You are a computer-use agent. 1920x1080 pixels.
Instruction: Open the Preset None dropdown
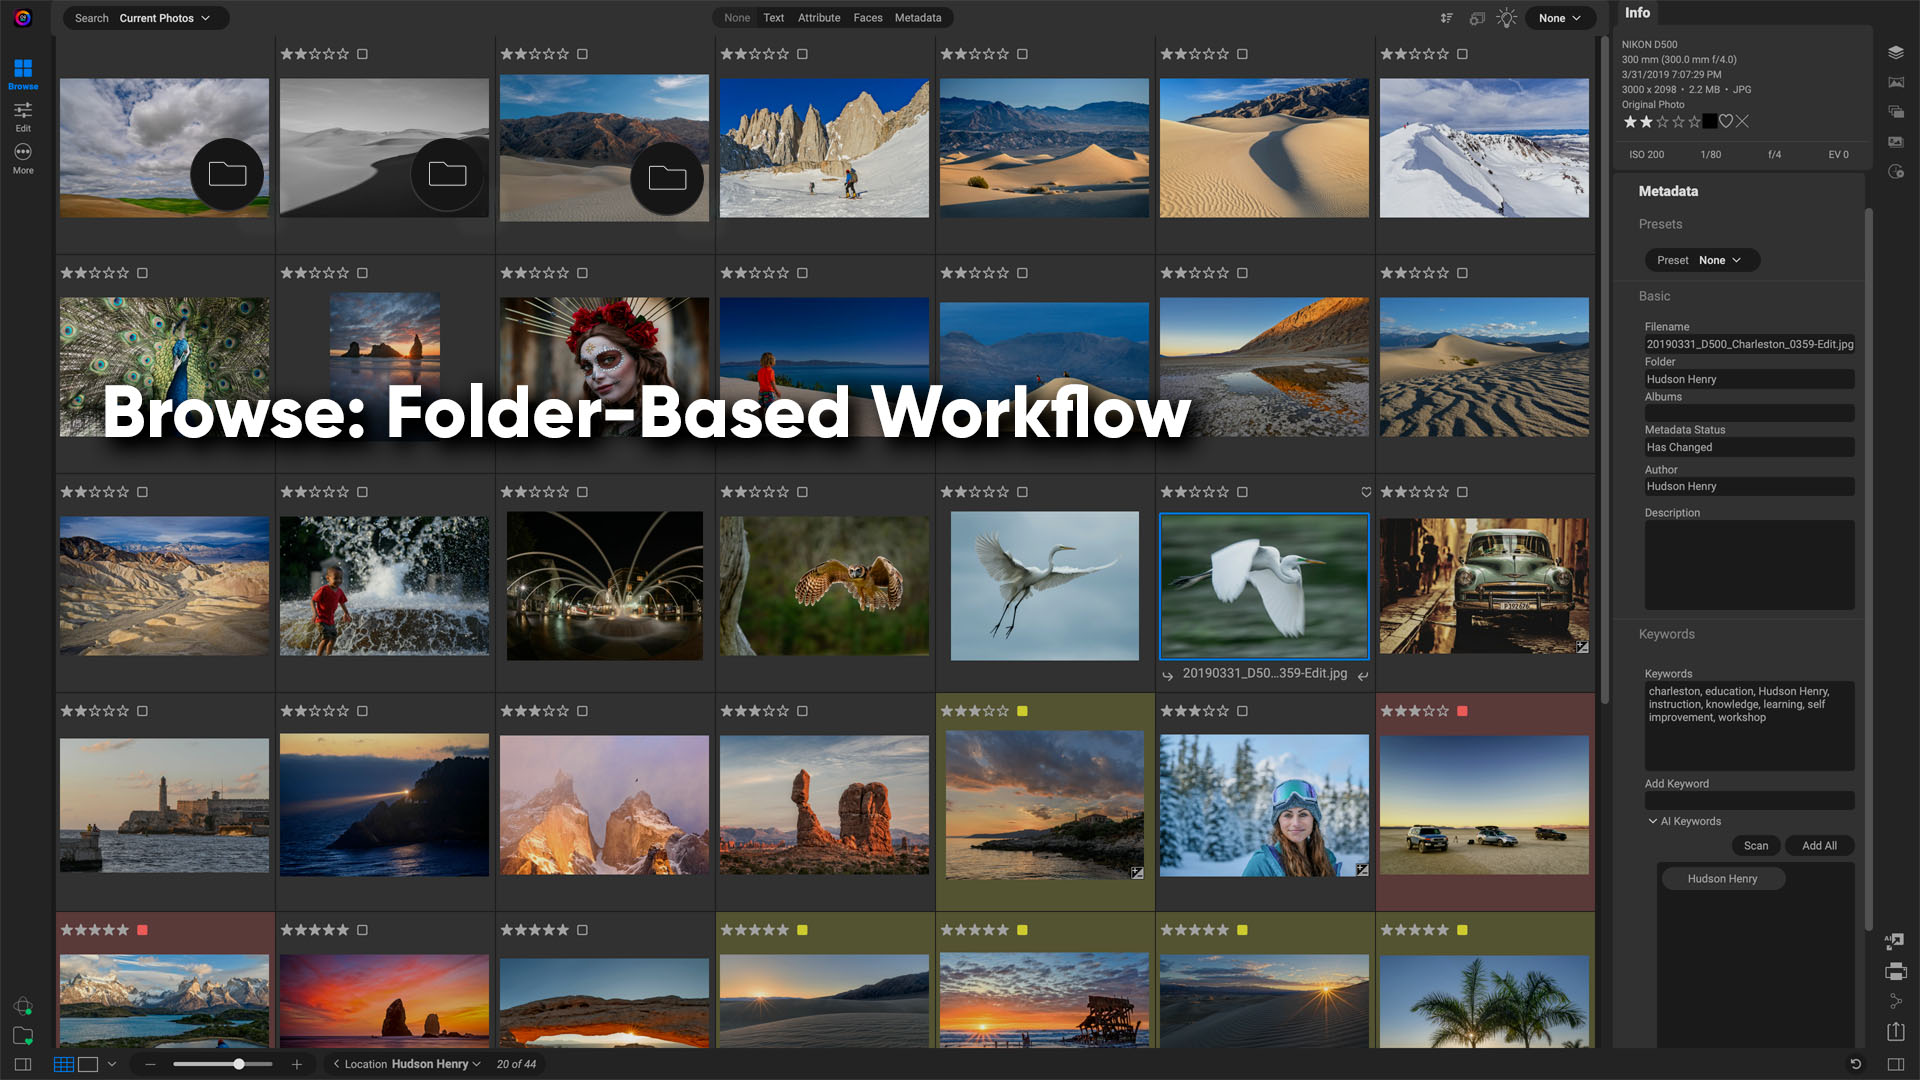1702,260
